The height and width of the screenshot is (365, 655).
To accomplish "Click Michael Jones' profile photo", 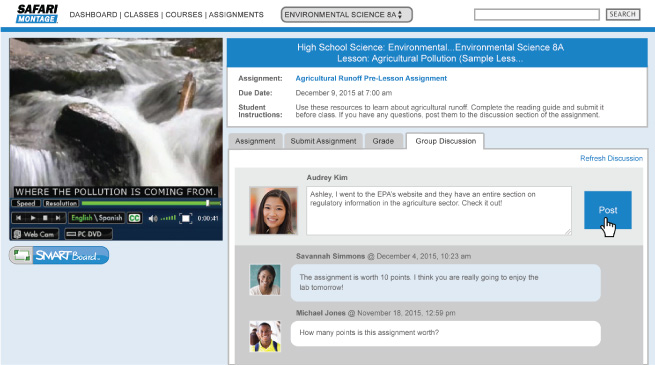I will click(x=265, y=336).
